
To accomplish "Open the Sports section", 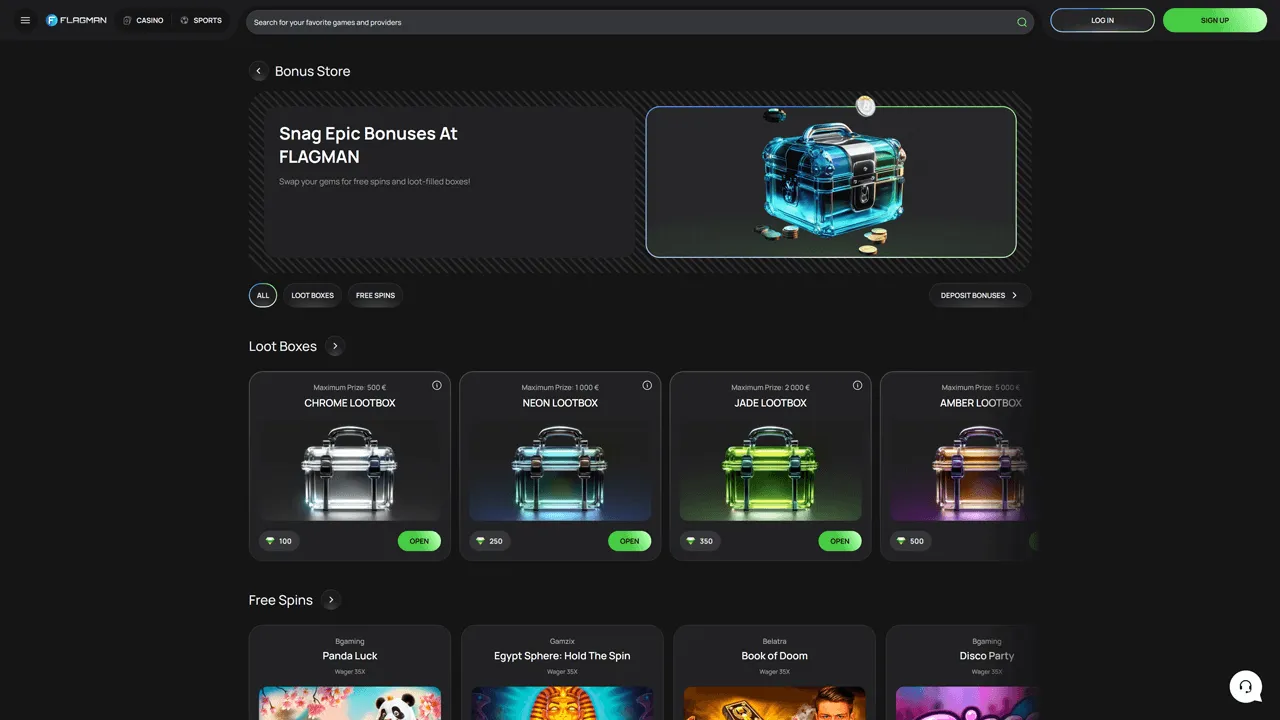I will point(201,20).
